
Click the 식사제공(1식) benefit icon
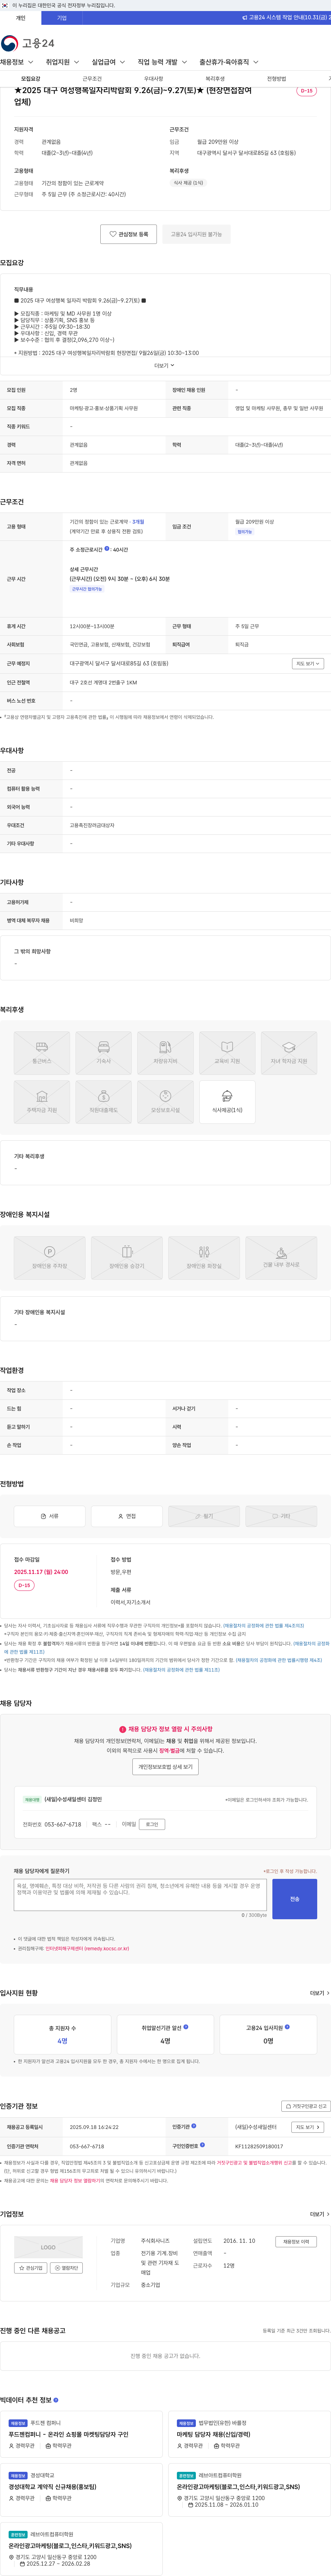click(x=227, y=1102)
